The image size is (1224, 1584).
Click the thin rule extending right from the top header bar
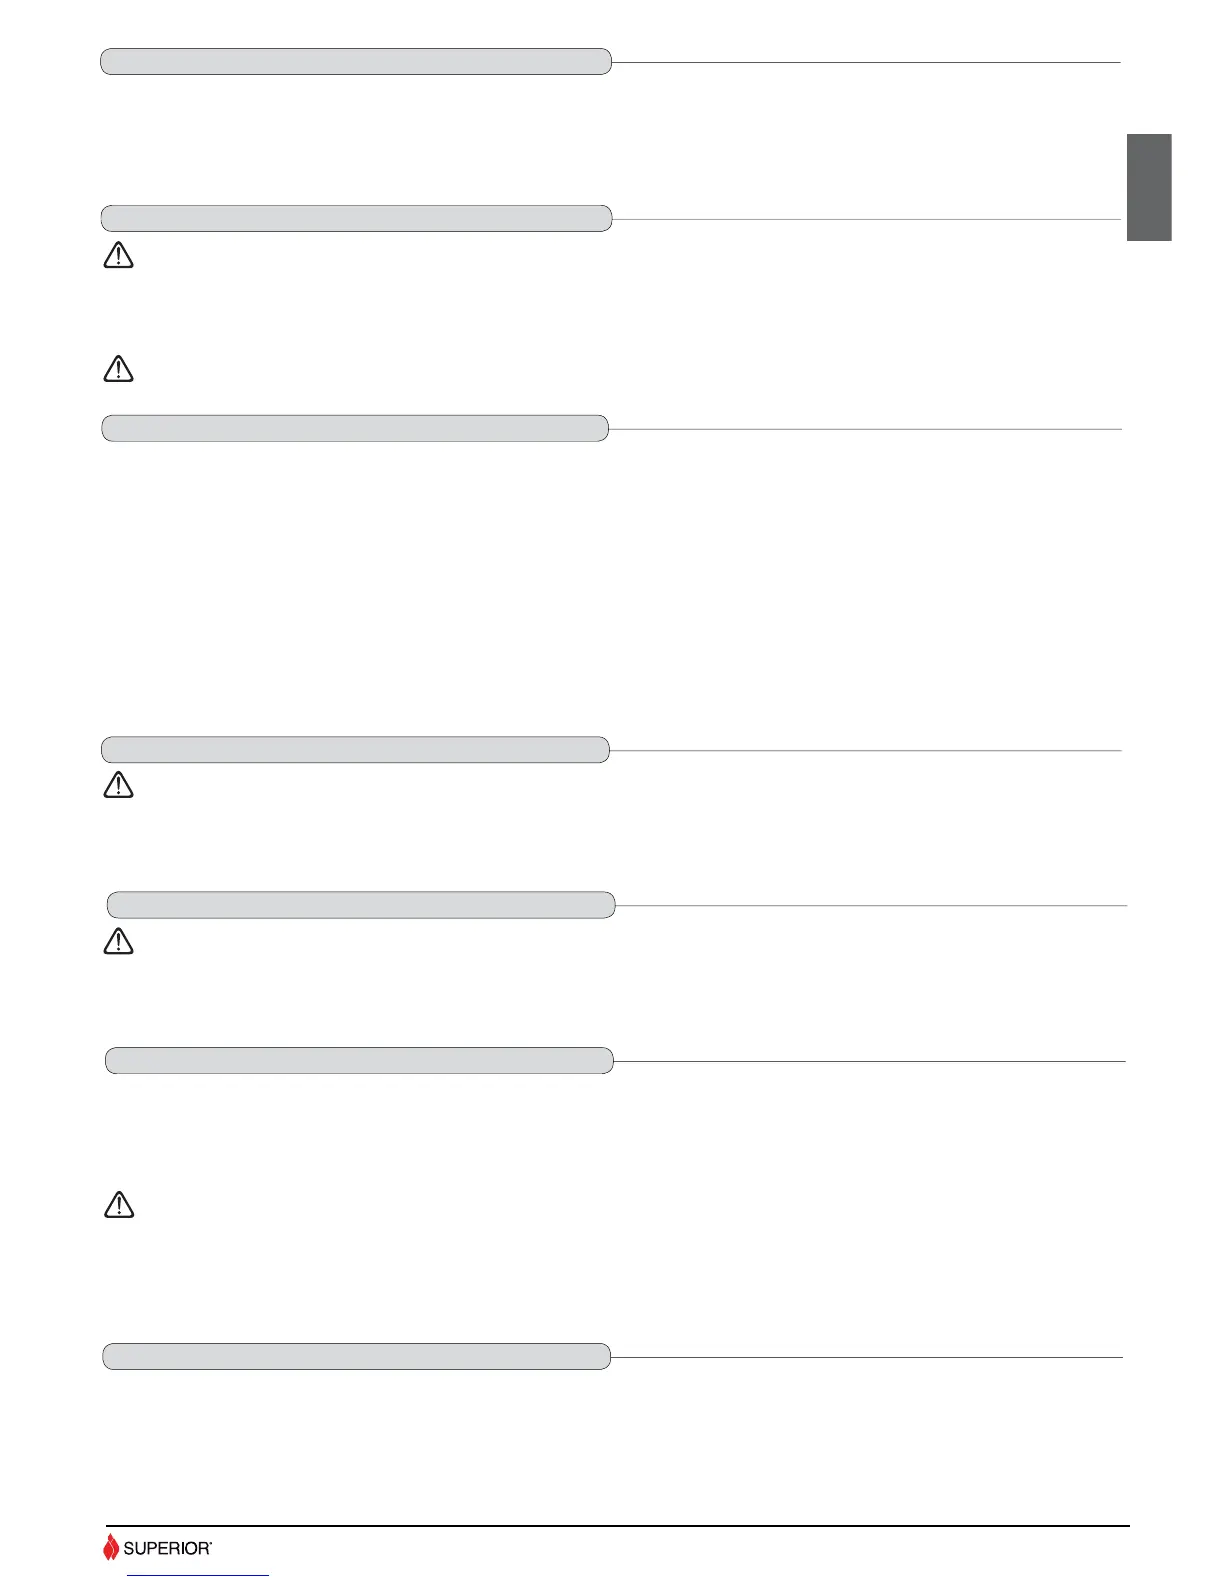(865, 62)
